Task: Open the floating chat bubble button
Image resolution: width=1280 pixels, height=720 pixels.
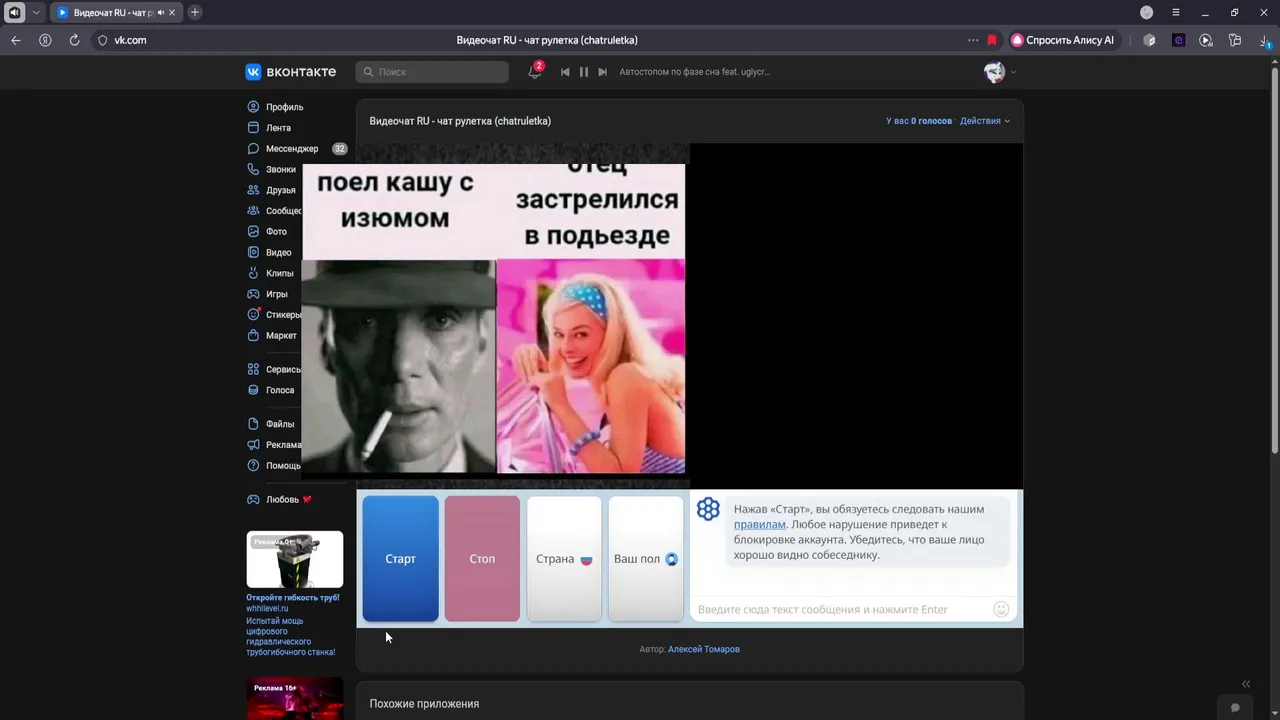Action: [1235, 708]
